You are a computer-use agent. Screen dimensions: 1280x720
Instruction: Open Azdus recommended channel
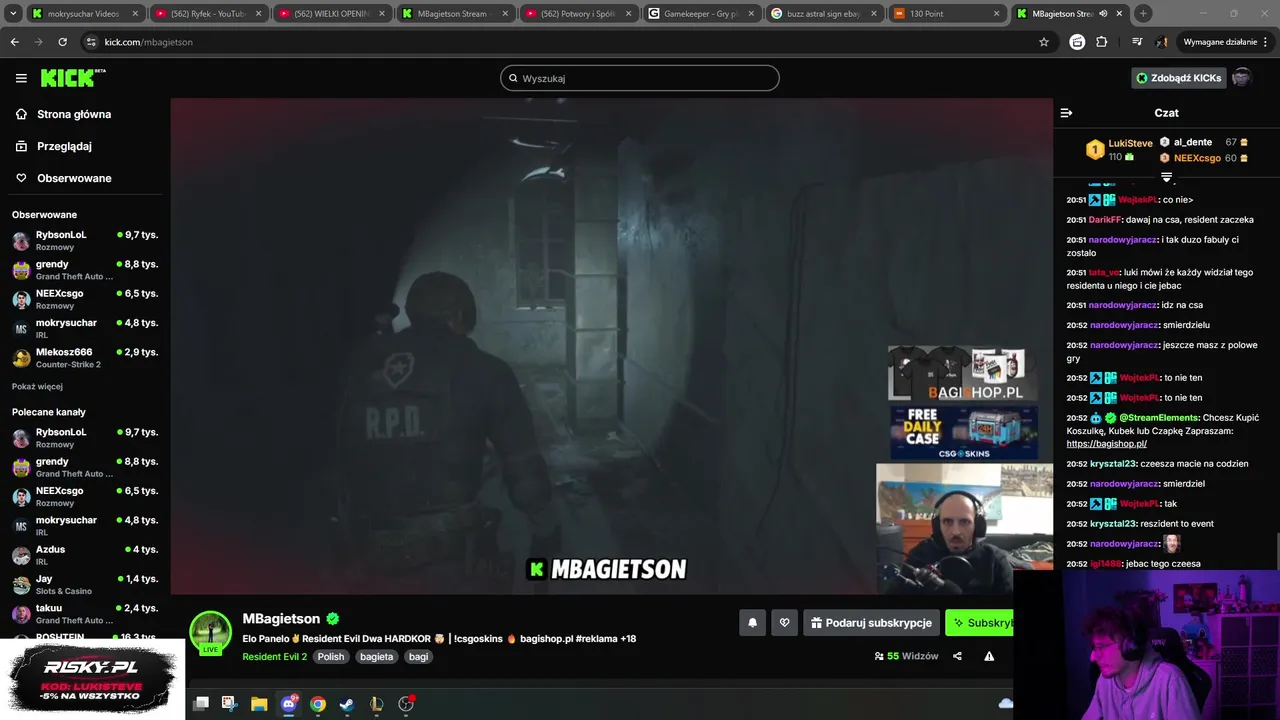point(85,555)
